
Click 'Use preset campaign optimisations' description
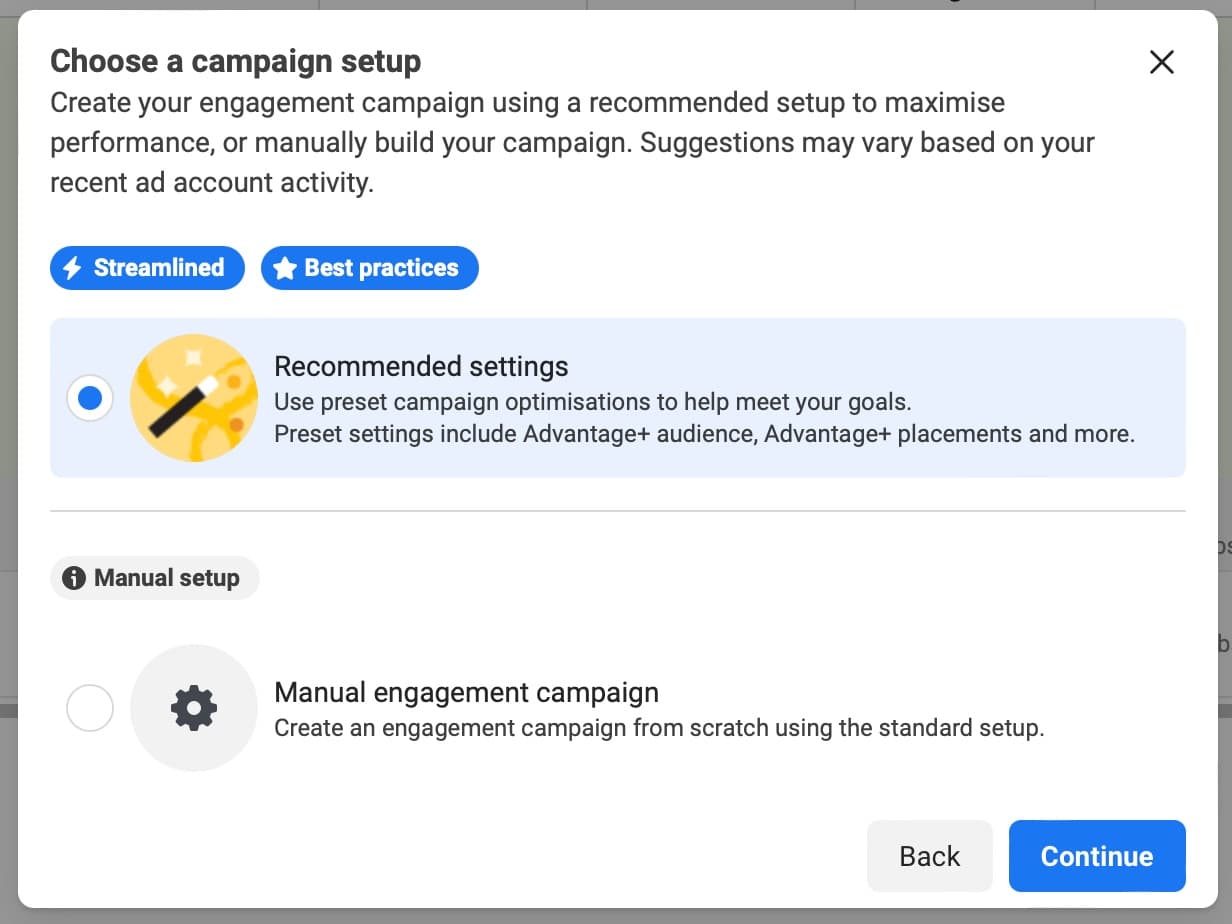(592, 402)
